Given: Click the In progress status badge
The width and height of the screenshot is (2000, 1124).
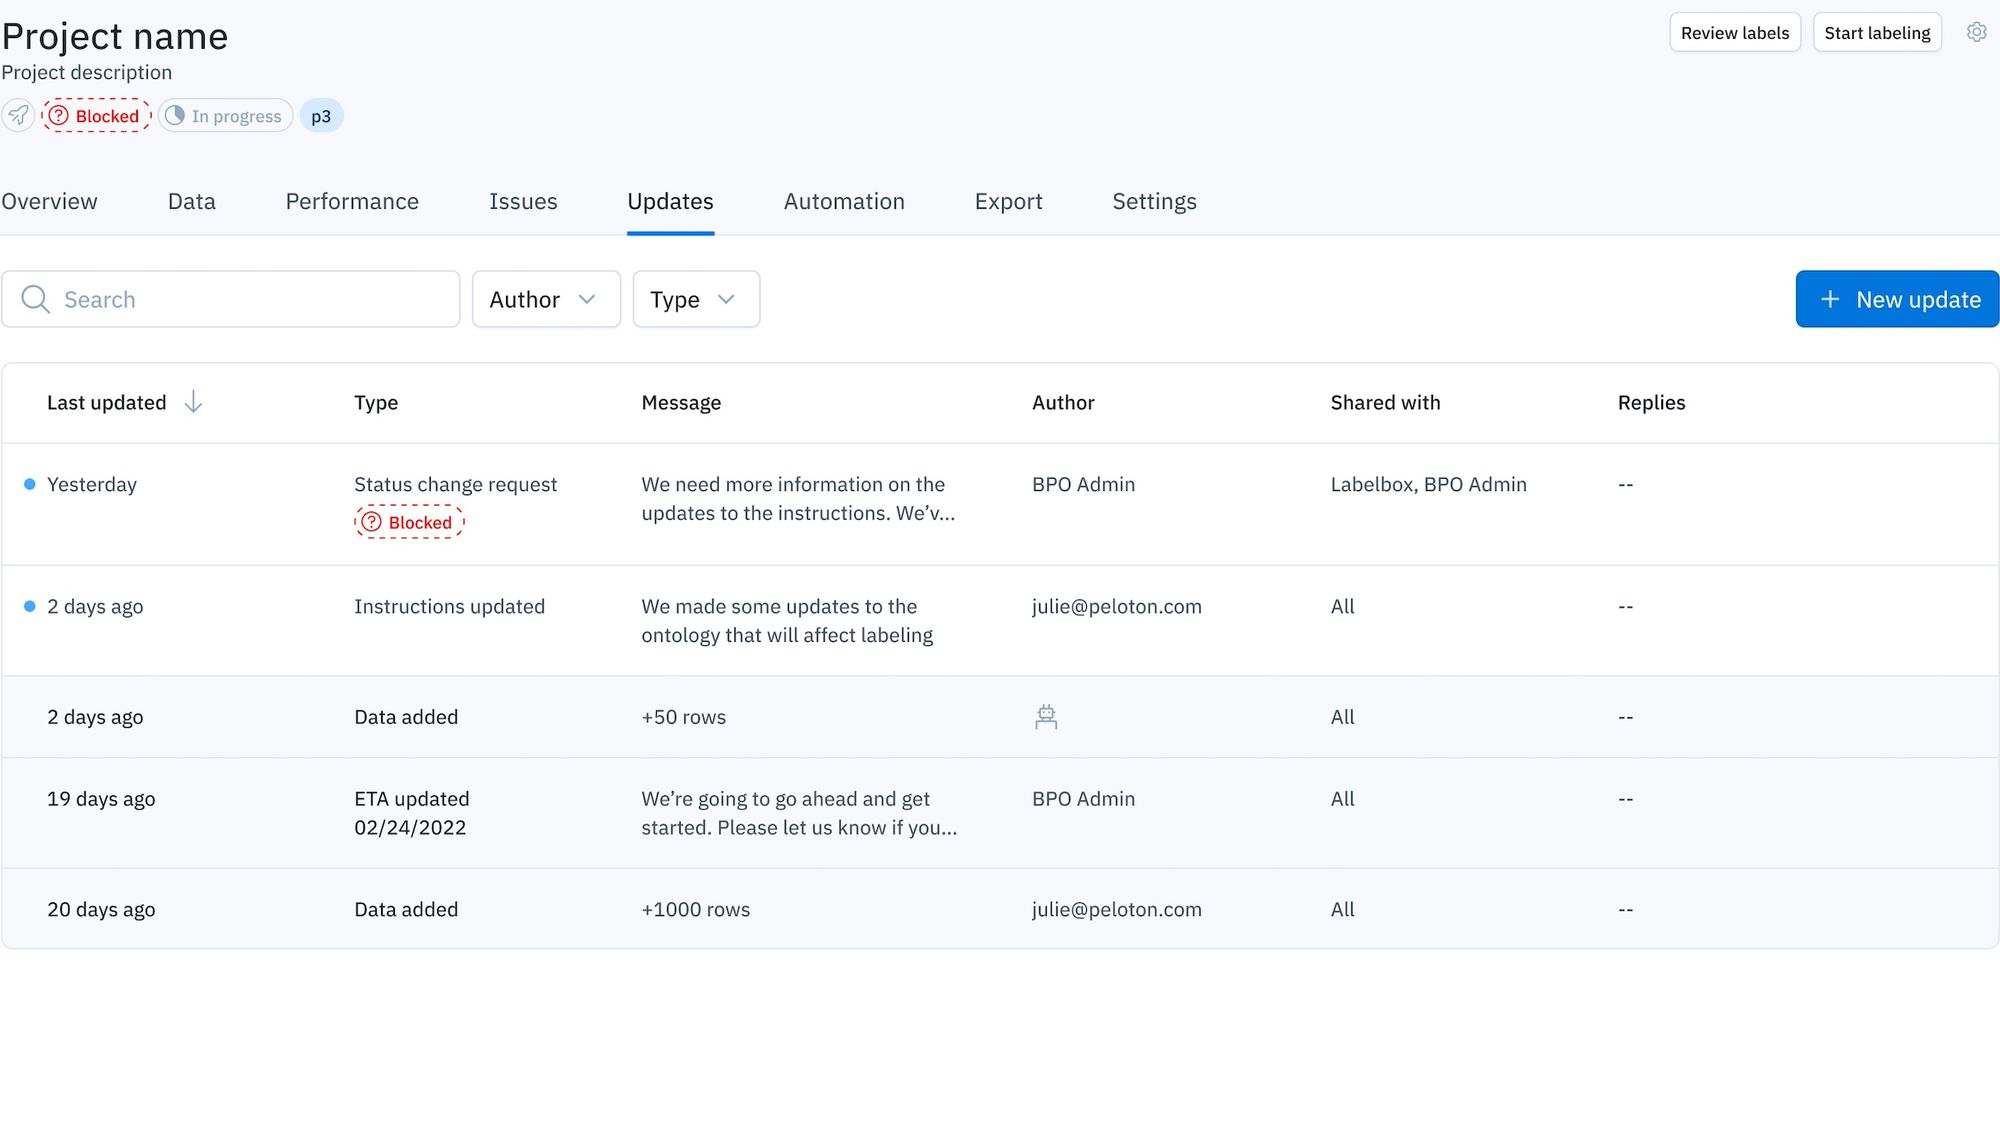Looking at the screenshot, I should pyautogui.click(x=226, y=116).
